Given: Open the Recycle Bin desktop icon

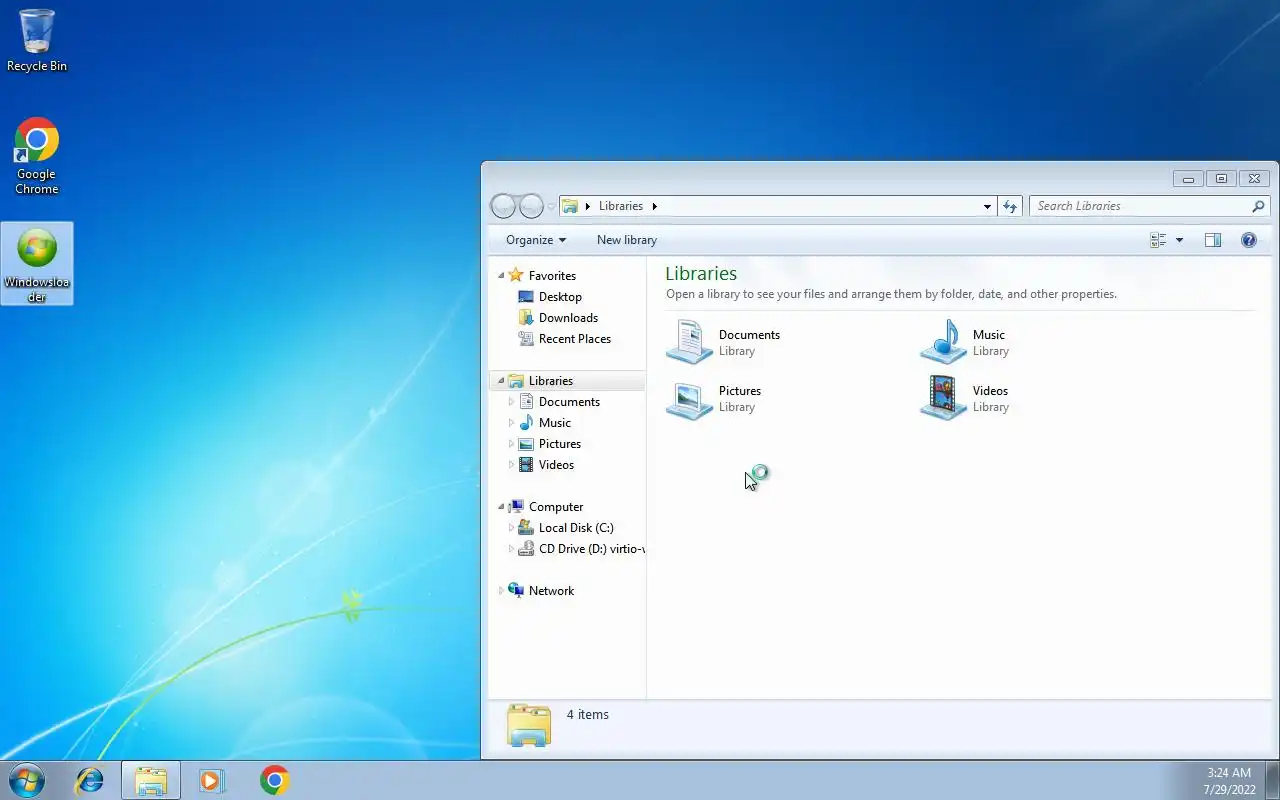Looking at the screenshot, I should point(37,40).
